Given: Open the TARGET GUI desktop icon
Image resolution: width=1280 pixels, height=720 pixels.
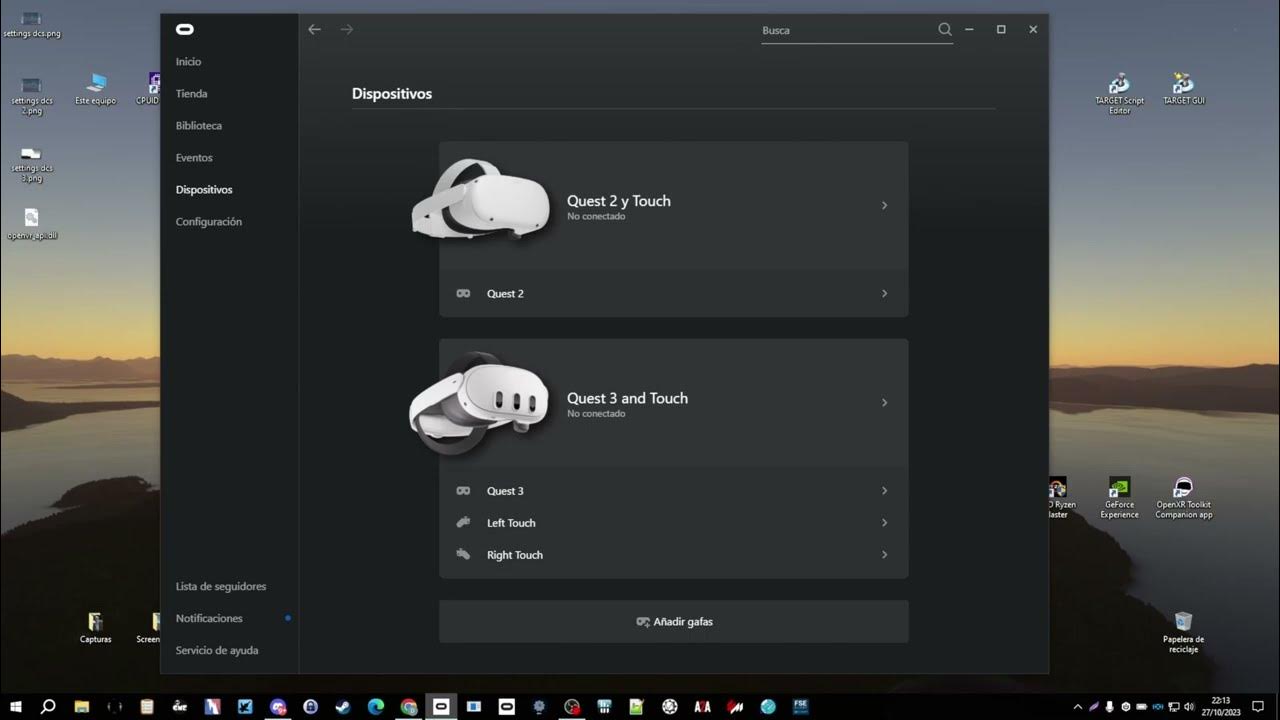Looking at the screenshot, I should [1184, 88].
